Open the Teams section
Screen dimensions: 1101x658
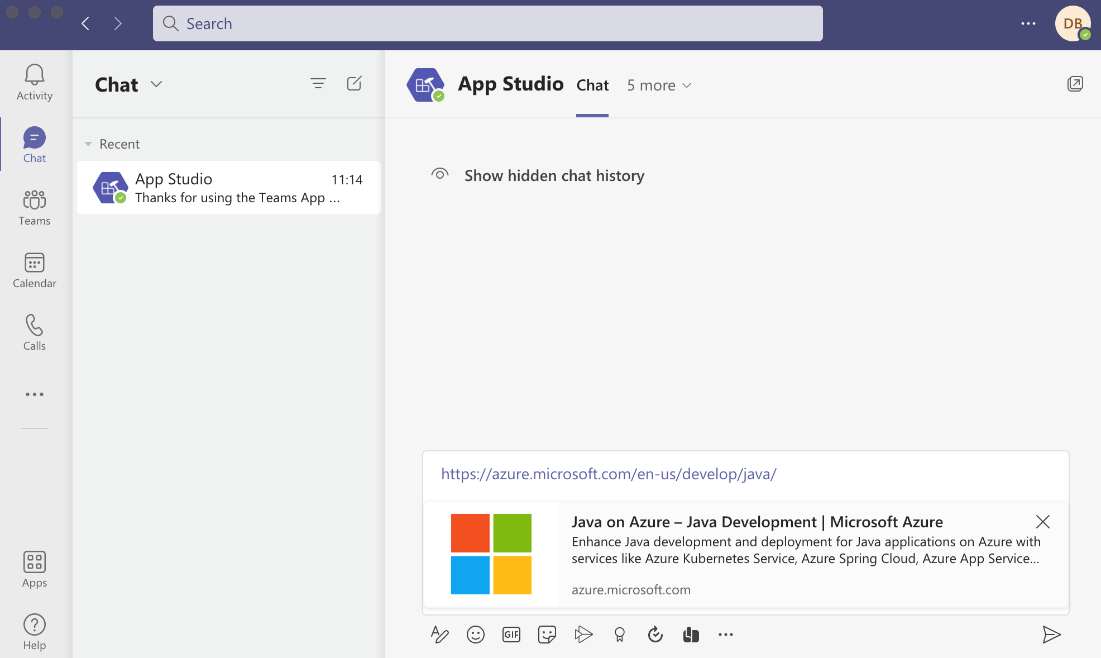point(34,207)
